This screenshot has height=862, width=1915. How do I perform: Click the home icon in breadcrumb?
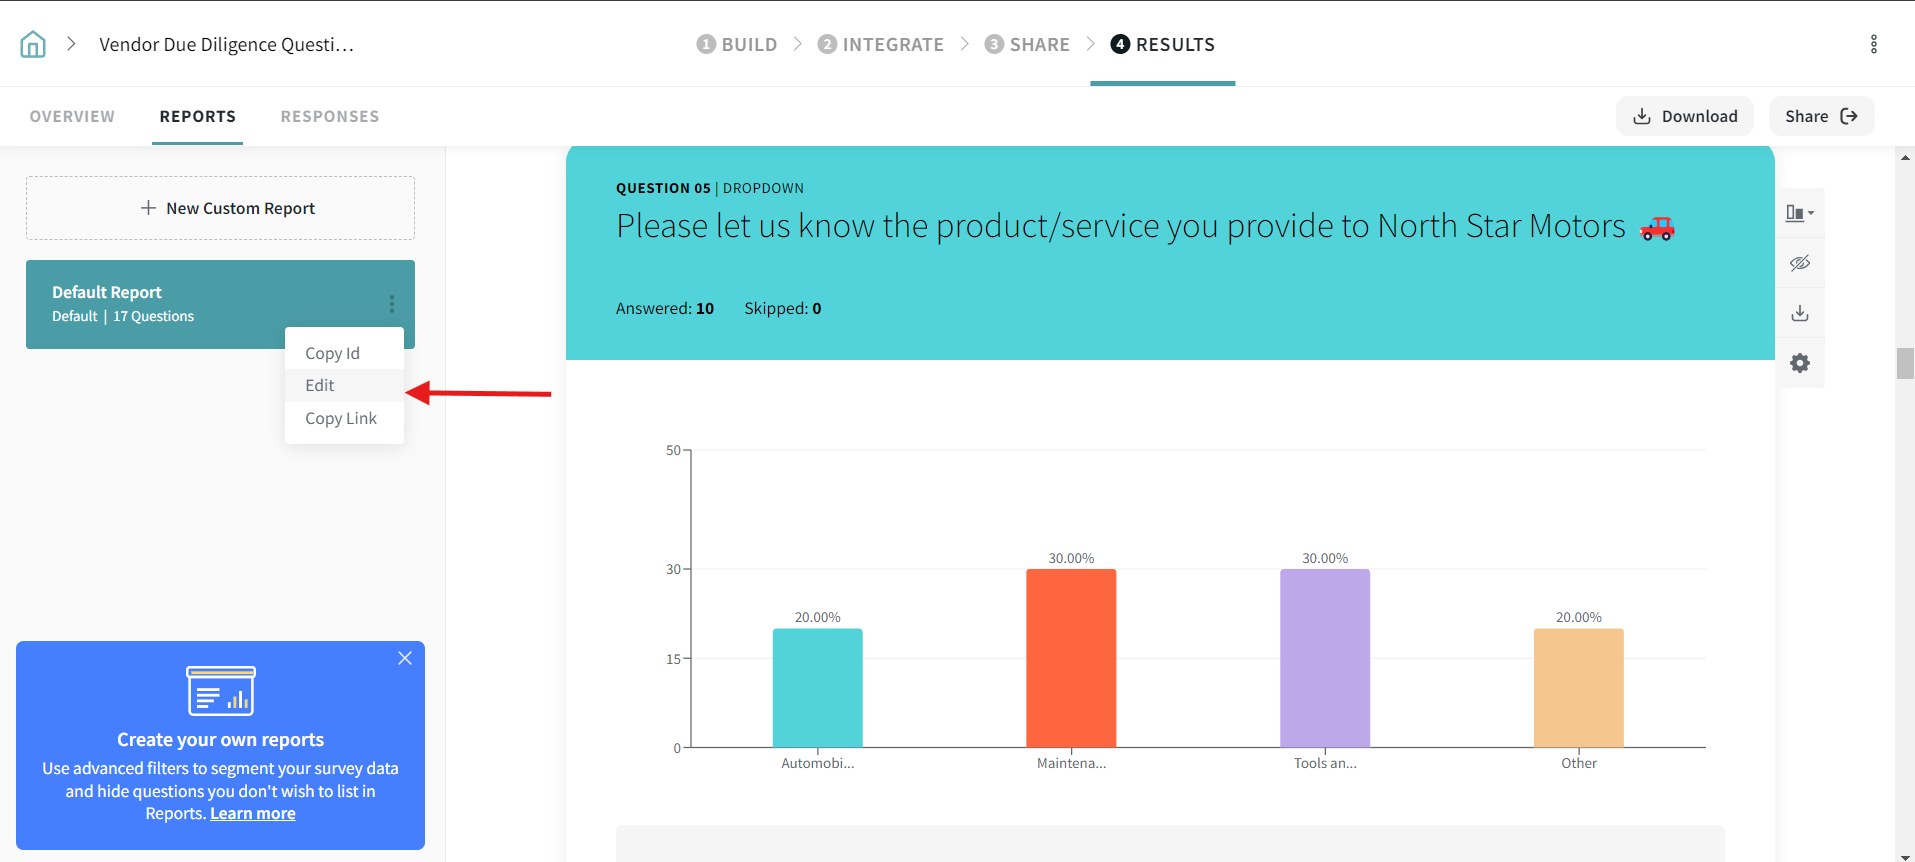(x=33, y=44)
